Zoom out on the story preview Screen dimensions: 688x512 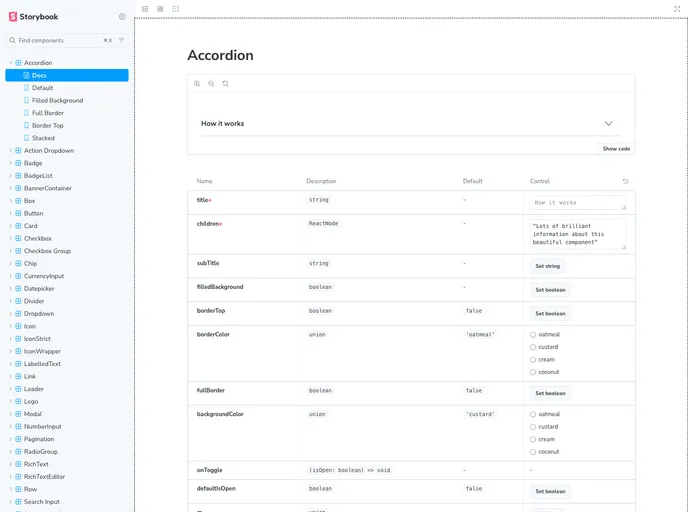[x=211, y=84]
